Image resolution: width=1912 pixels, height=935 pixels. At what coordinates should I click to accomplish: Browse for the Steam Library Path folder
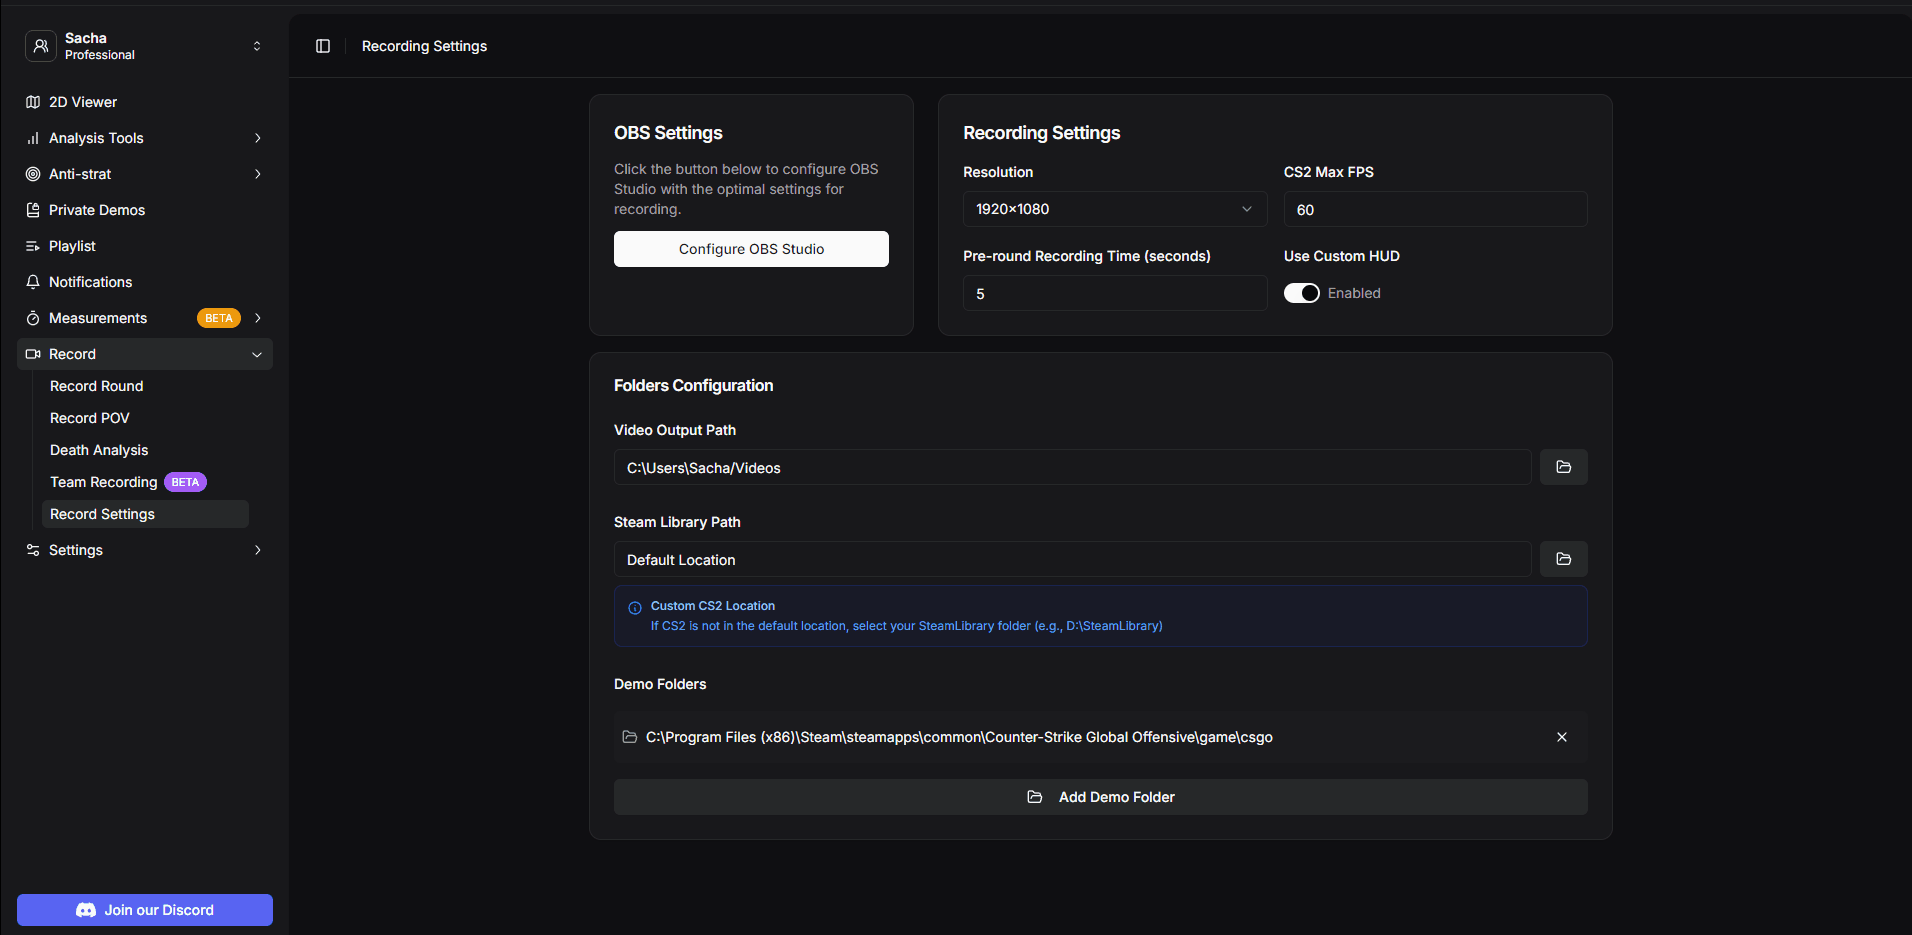pos(1563,559)
